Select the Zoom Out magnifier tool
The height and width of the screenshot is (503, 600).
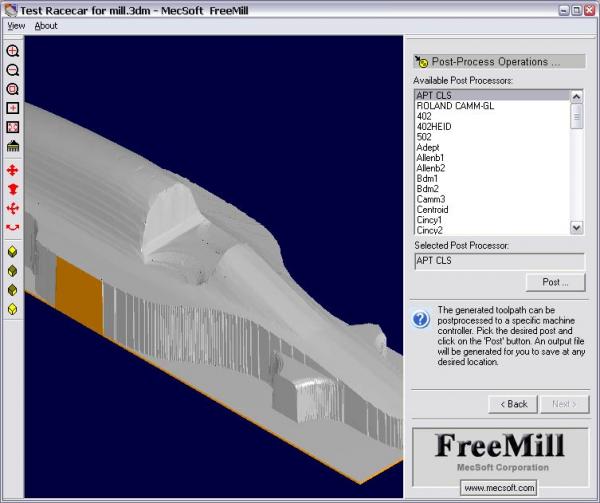[13, 70]
